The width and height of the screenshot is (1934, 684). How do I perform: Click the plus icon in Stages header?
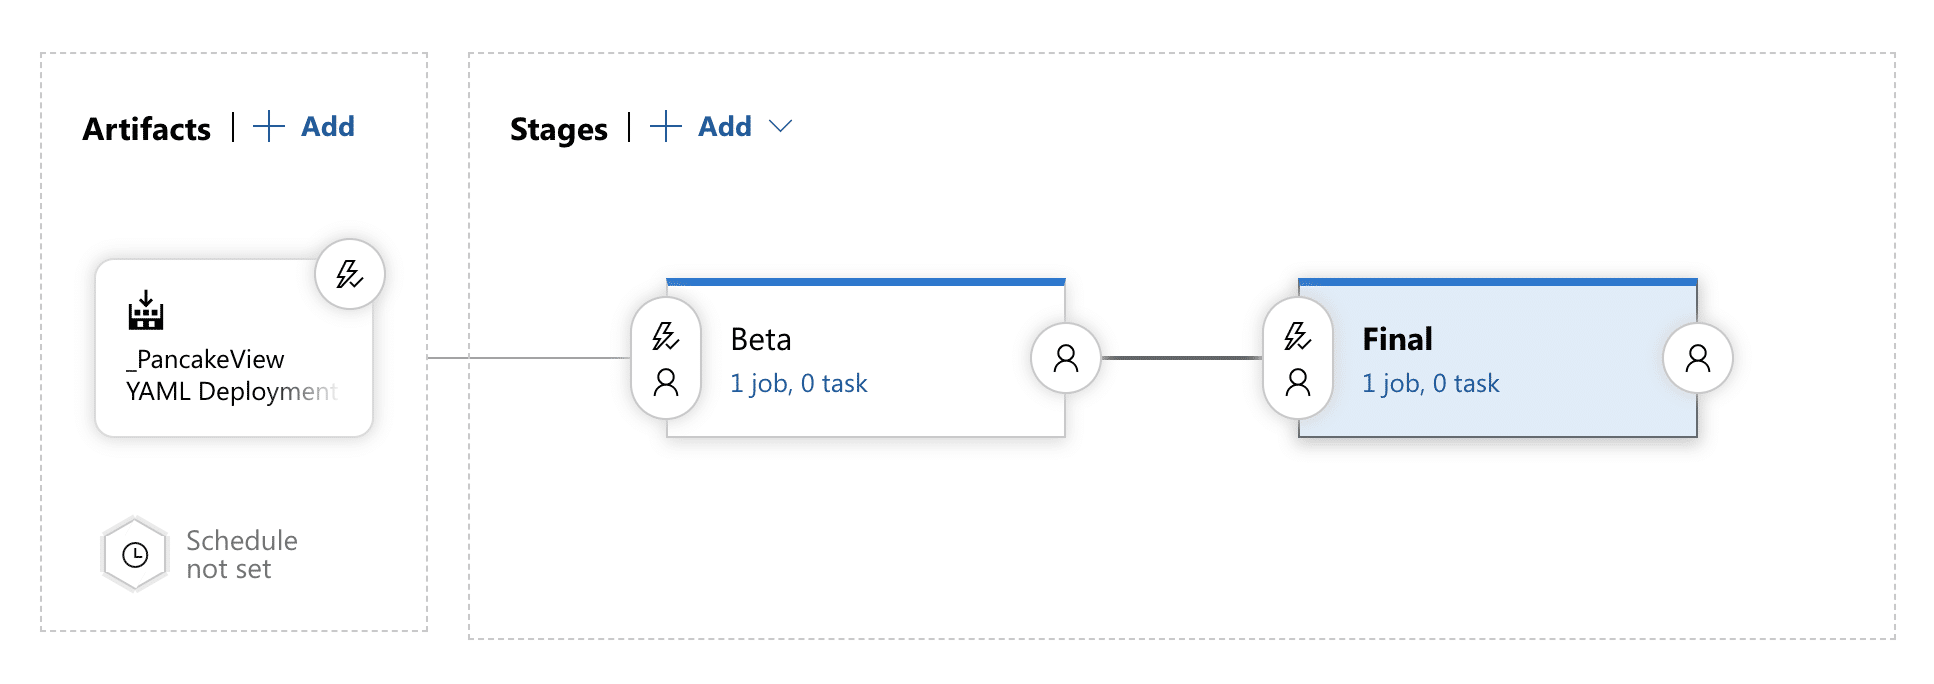pos(665,127)
